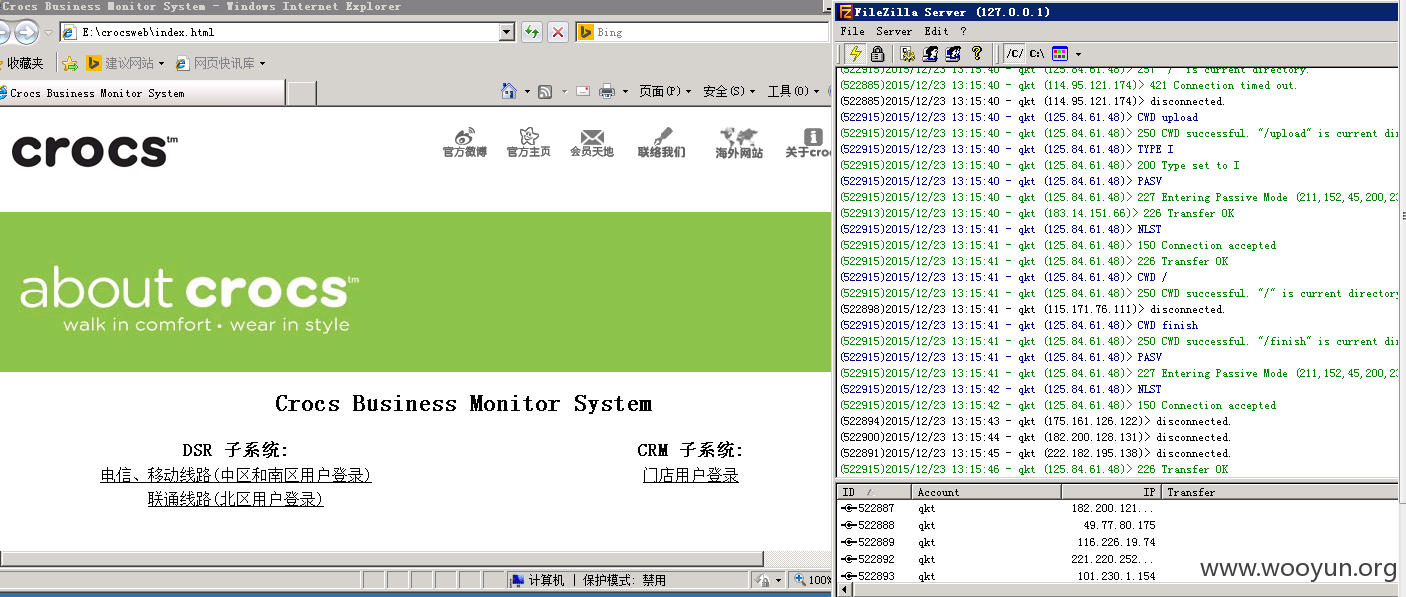This screenshot has width=1406, height=597.
Task: Open the Home icon dropdown arrow in IE
Action: 527,92
